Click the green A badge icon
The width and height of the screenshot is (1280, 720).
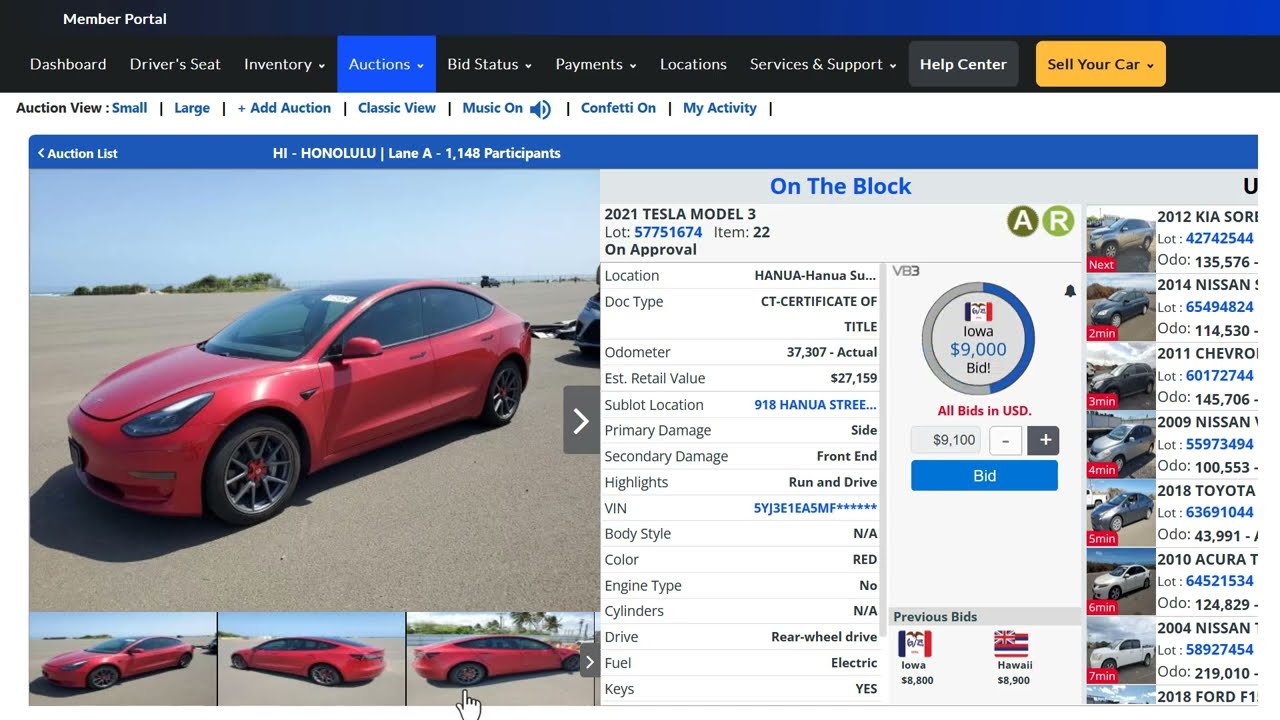[x=1022, y=221]
